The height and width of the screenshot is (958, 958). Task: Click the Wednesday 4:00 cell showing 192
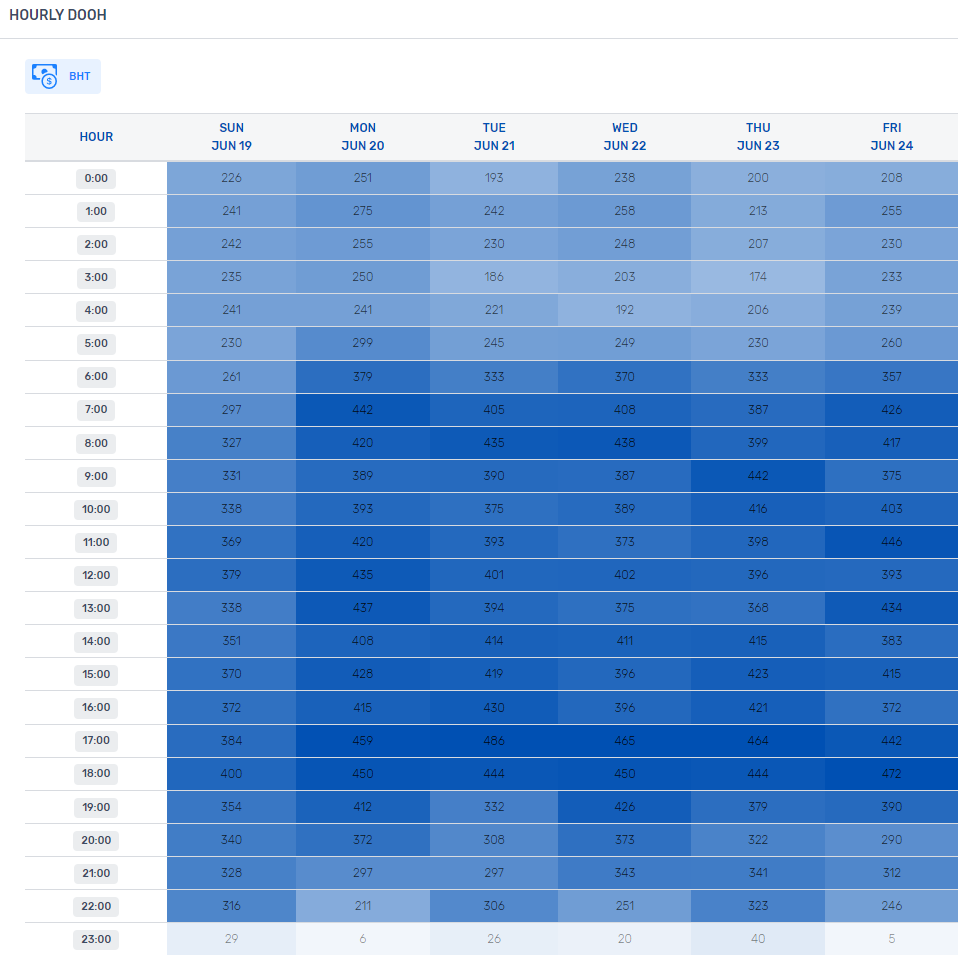tap(624, 310)
